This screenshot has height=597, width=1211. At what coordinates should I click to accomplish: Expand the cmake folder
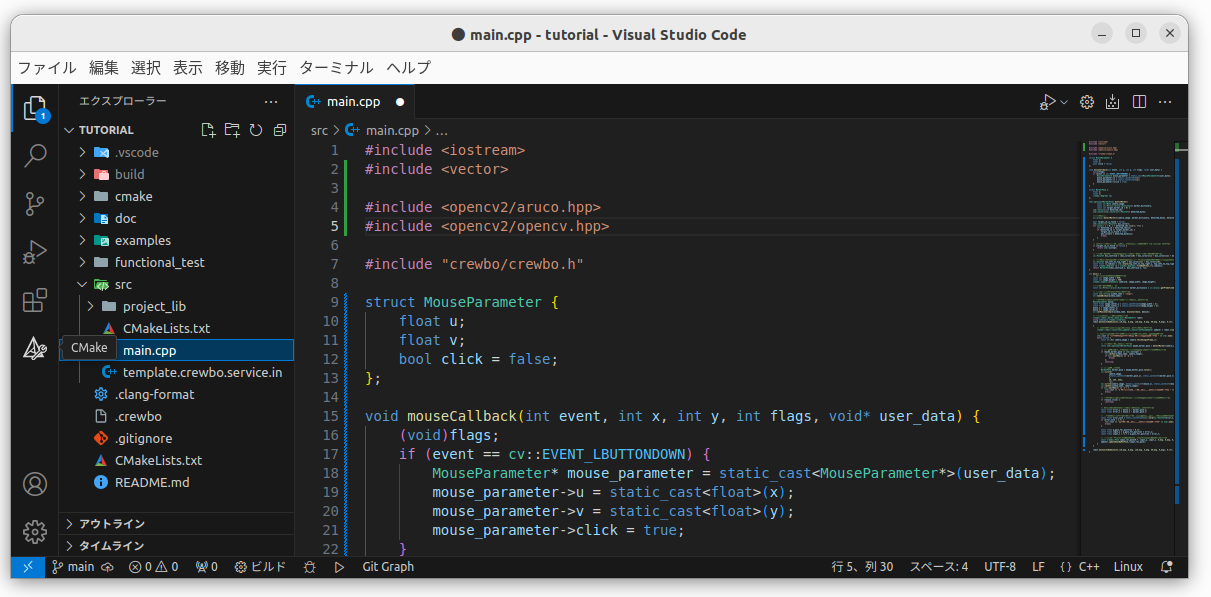(x=84, y=196)
